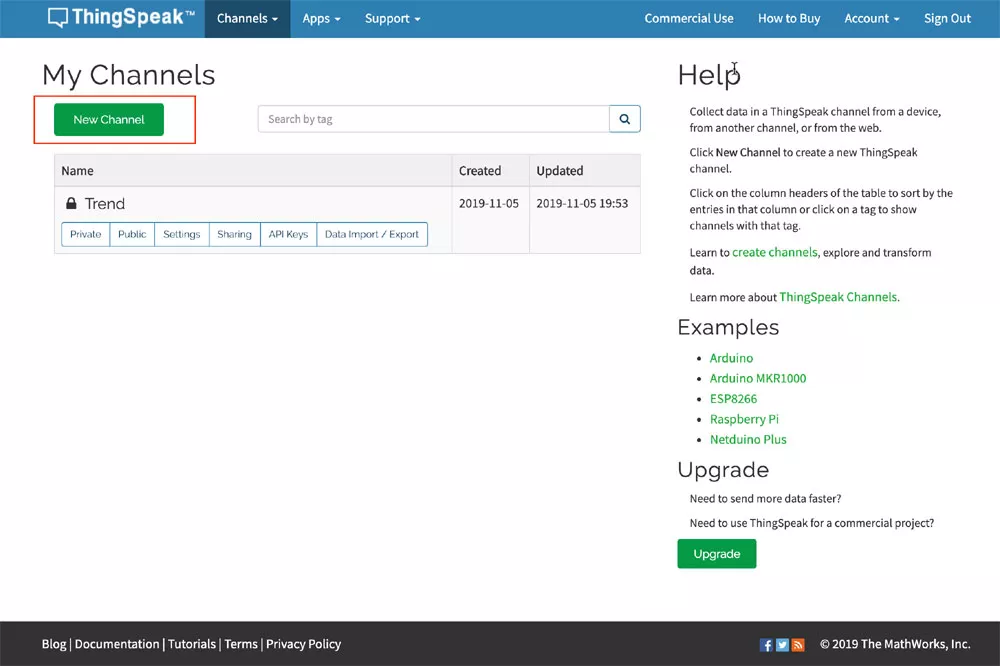The image size is (1000, 666).
Task: Click the green New Channel button
Action: click(109, 119)
